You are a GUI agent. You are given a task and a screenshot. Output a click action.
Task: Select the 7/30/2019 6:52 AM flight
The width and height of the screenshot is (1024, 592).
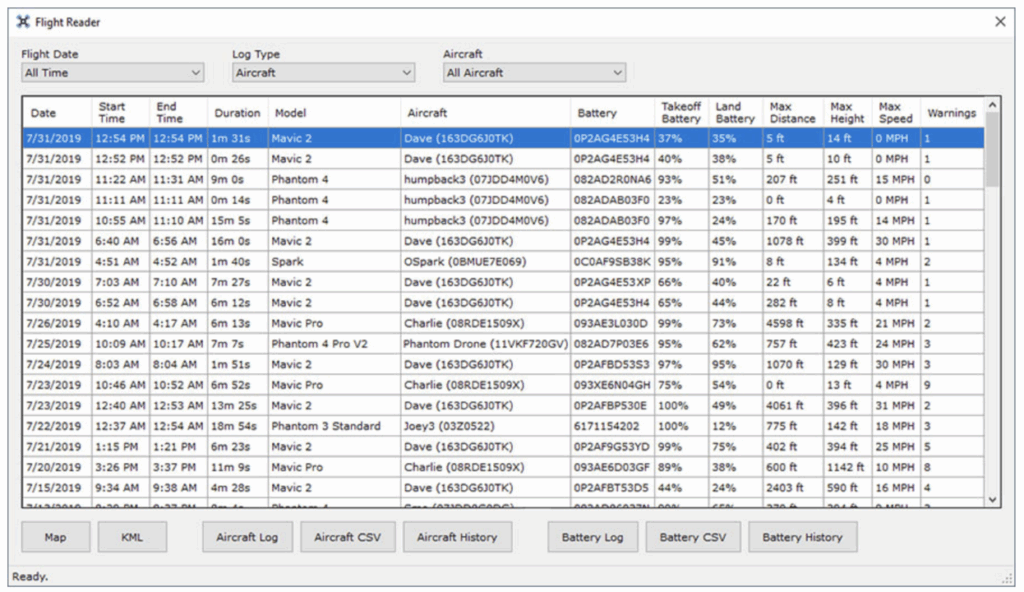click(x=504, y=303)
